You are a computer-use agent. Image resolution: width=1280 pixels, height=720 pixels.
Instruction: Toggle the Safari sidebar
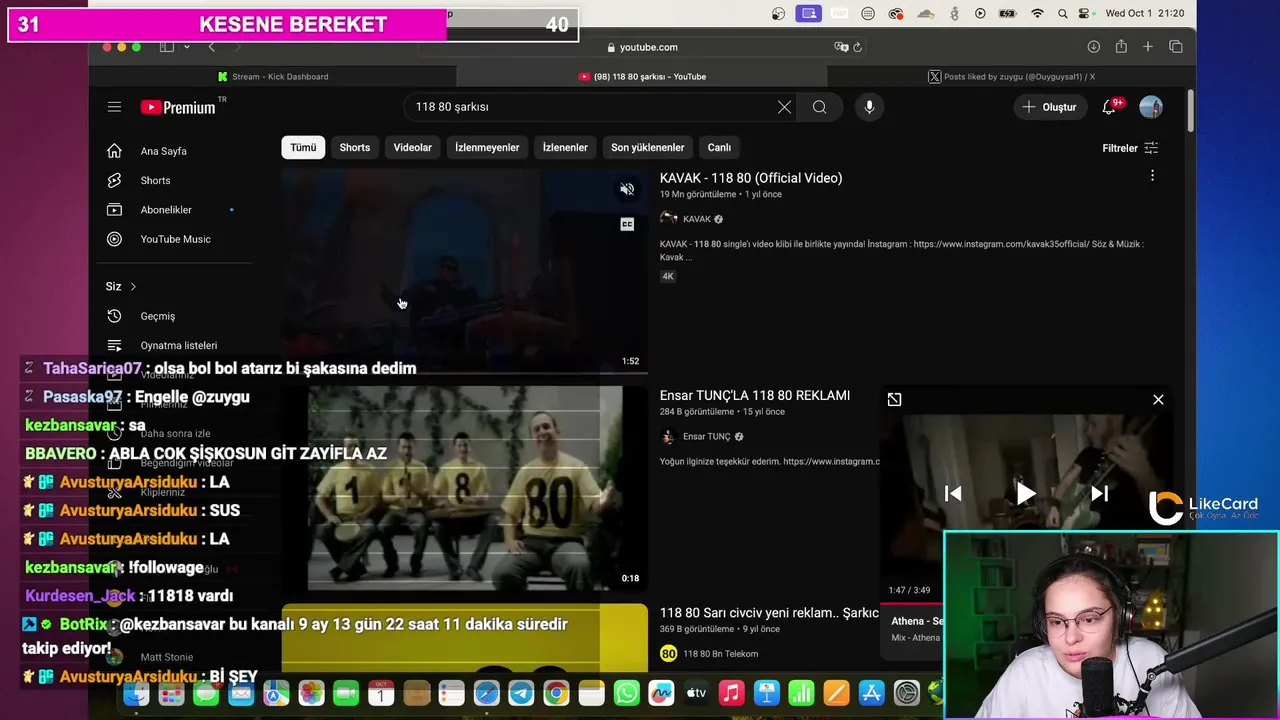click(x=167, y=47)
